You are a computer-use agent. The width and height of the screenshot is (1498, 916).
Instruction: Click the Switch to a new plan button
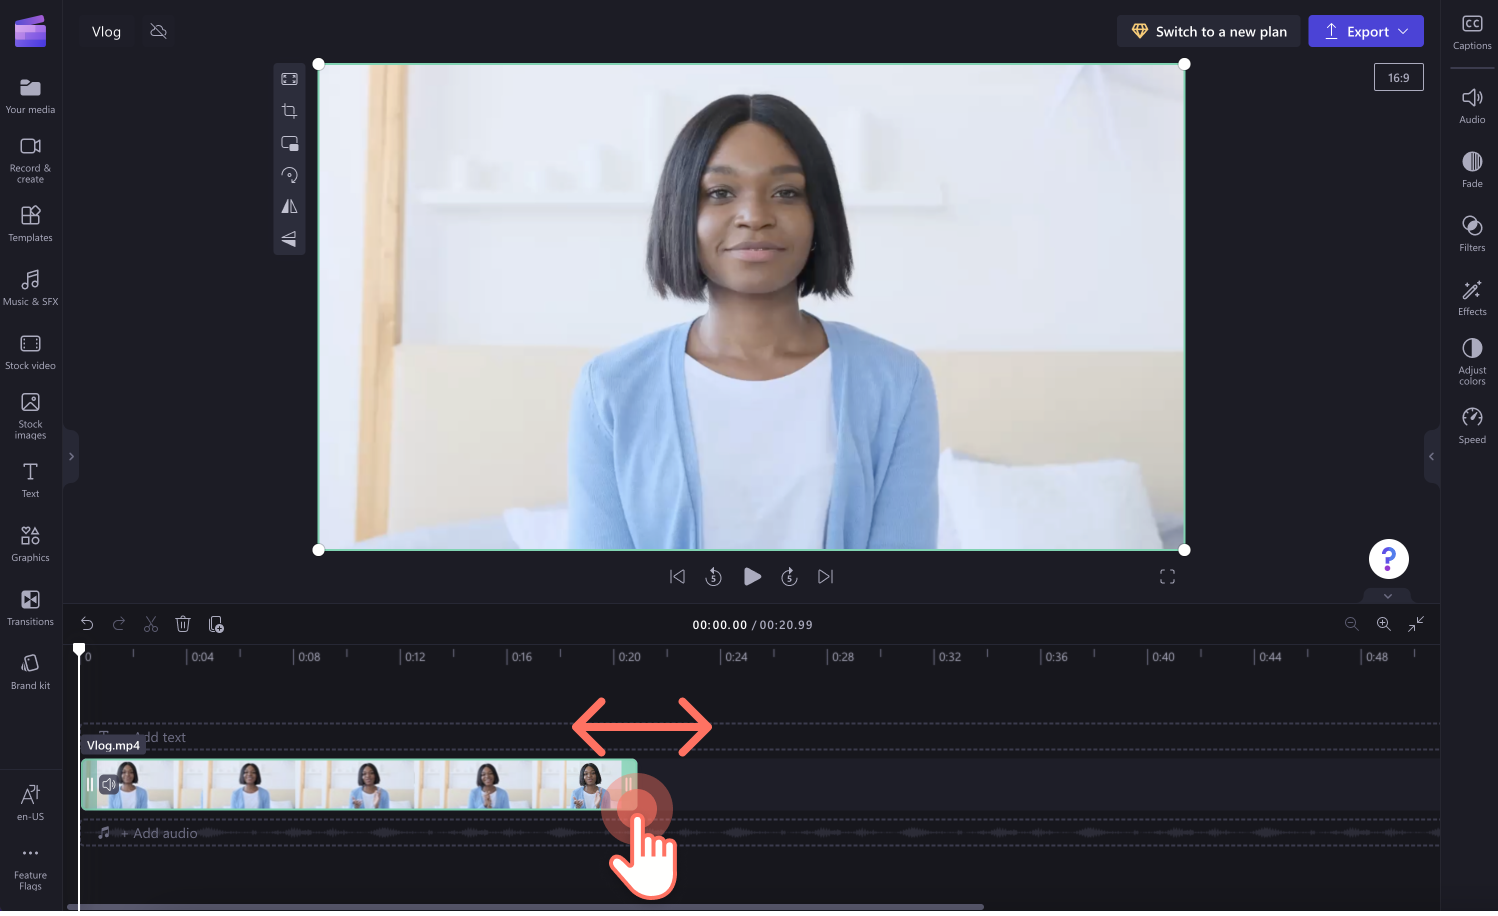coord(1208,31)
